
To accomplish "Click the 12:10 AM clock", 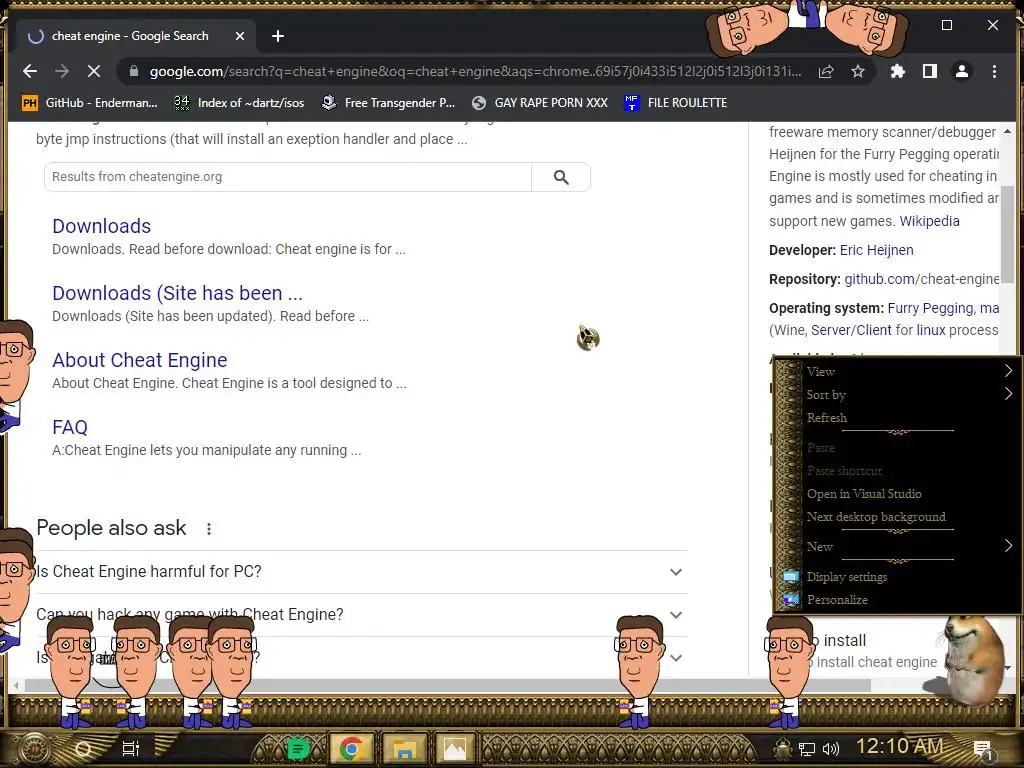I will tap(899, 746).
